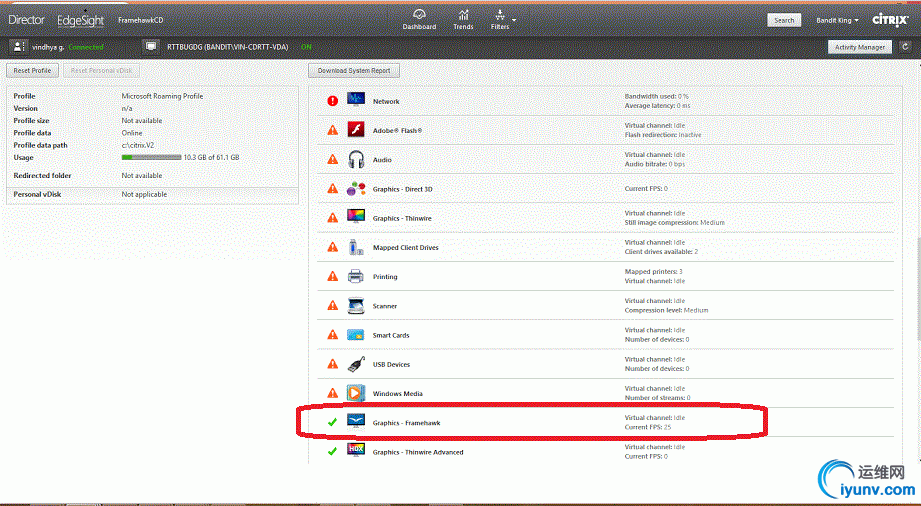Click the Scanner icon
Viewport: 921px width, 506px height.
pos(356,305)
